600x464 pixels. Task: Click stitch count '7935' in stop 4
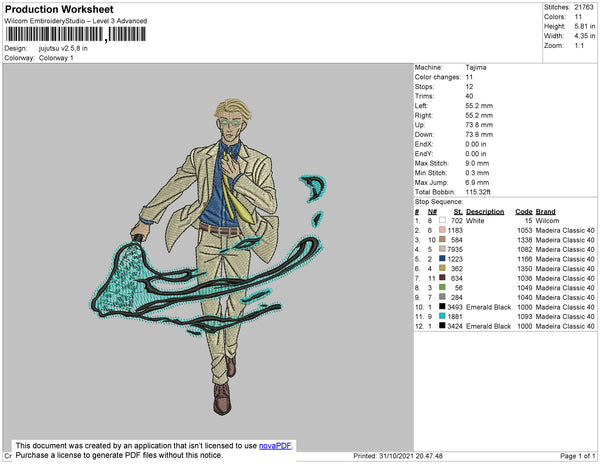tap(455, 249)
